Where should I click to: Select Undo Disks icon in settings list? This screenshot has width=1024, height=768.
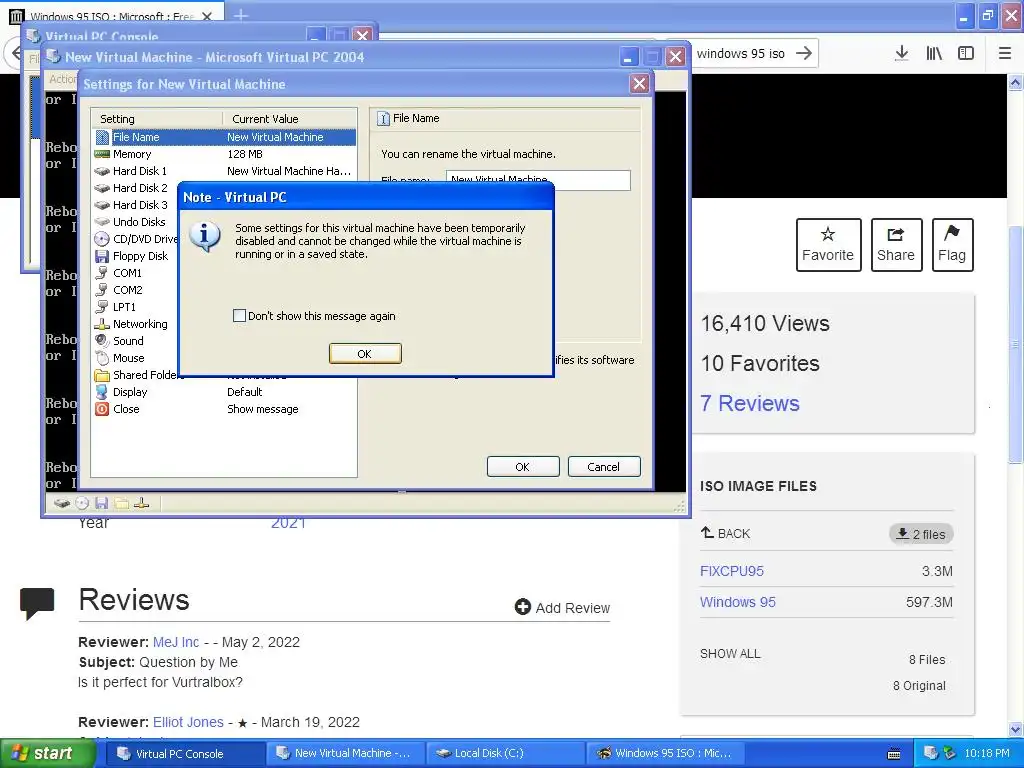102,222
